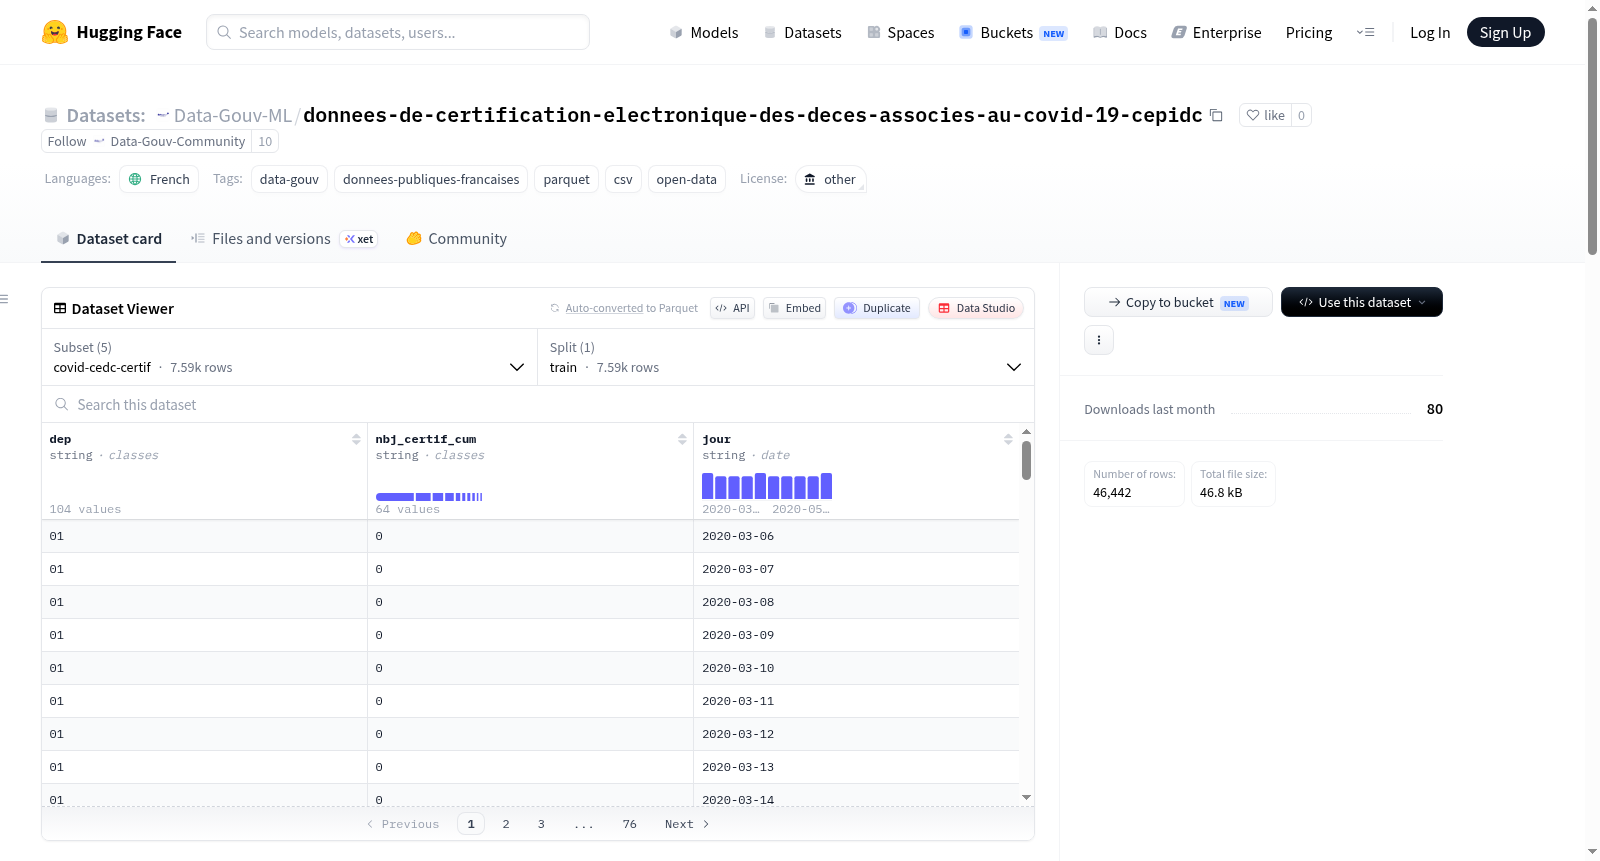Click the Sign Up button

tap(1505, 32)
